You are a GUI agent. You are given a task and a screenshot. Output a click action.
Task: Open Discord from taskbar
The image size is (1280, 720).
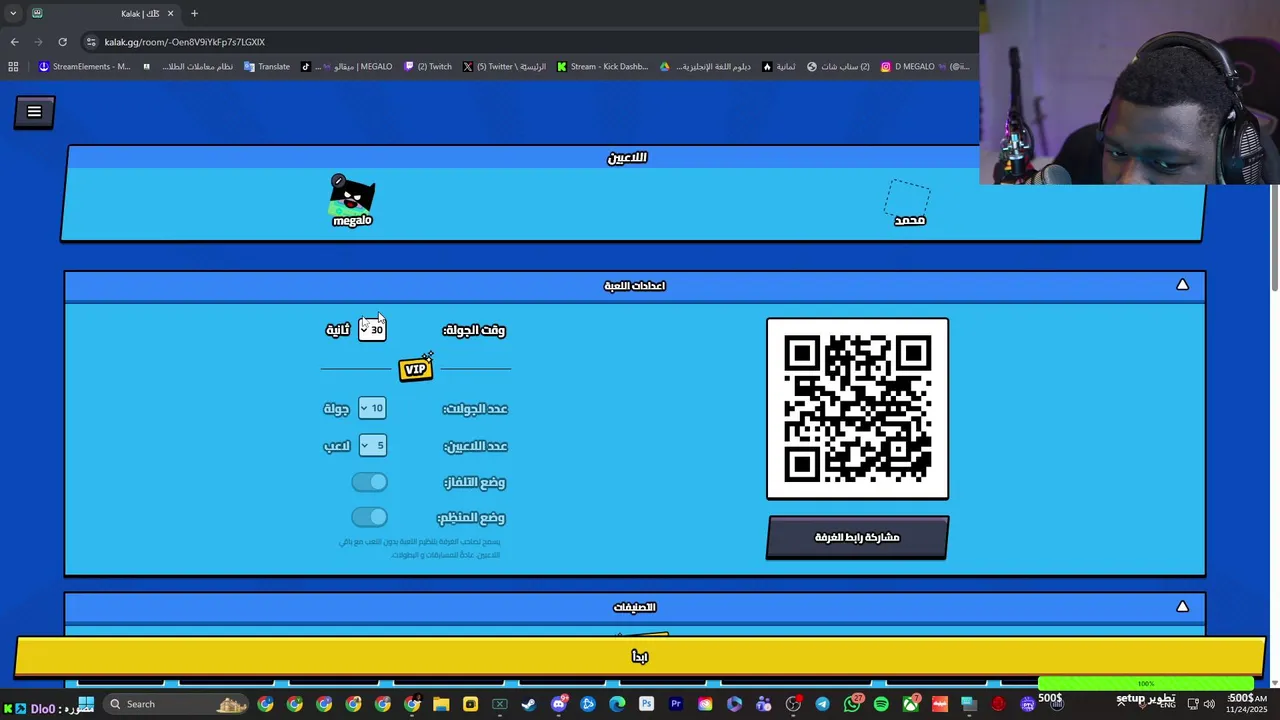tap(558, 704)
